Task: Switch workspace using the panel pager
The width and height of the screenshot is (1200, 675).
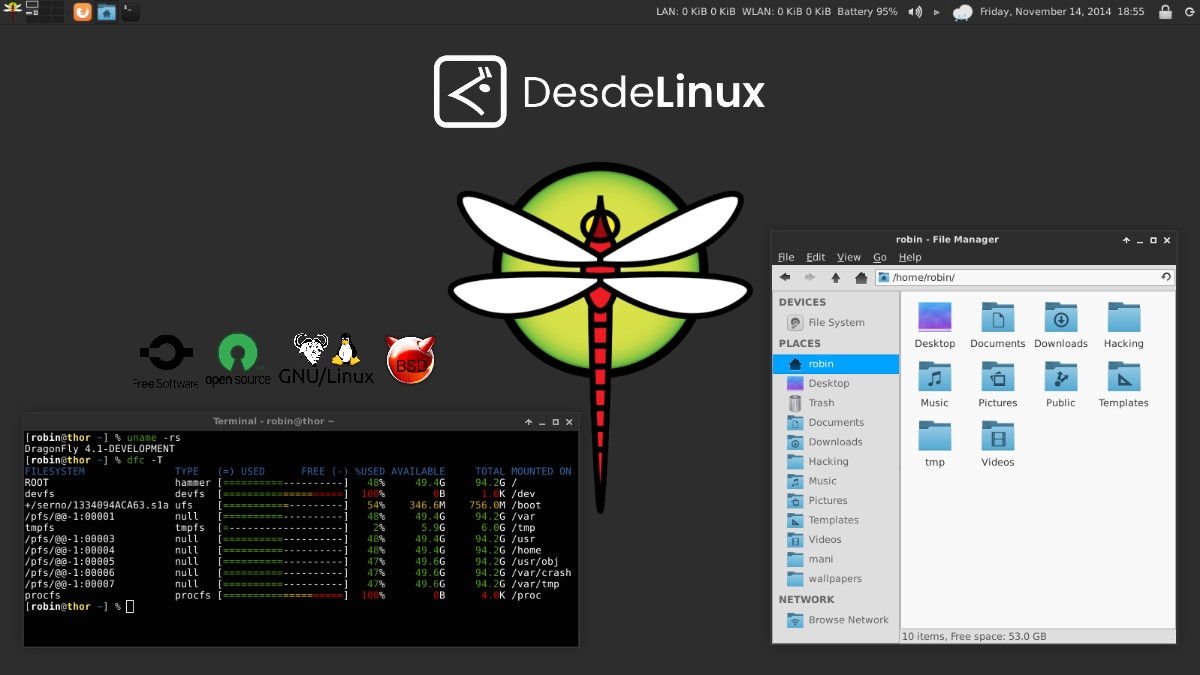Action: 44,12
